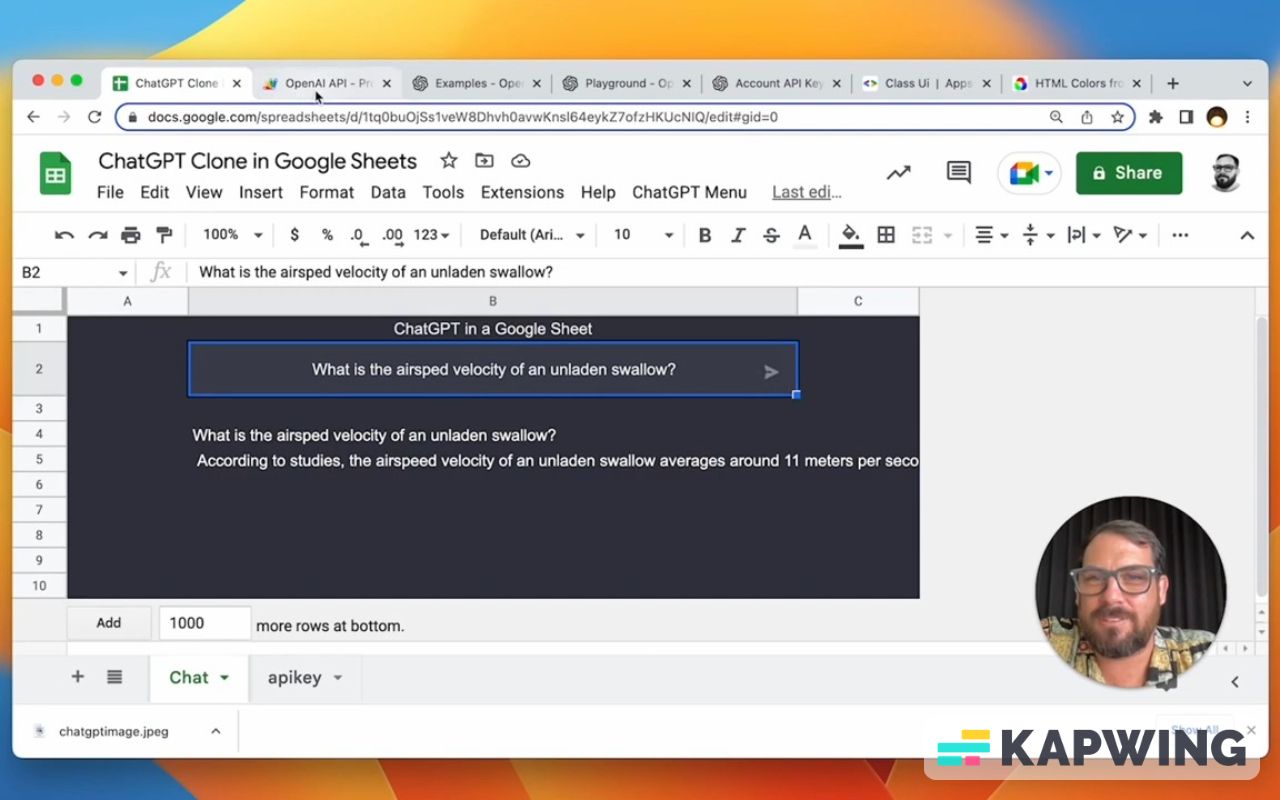Toggle italic formatting
The width and height of the screenshot is (1280, 800).
coord(738,235)
